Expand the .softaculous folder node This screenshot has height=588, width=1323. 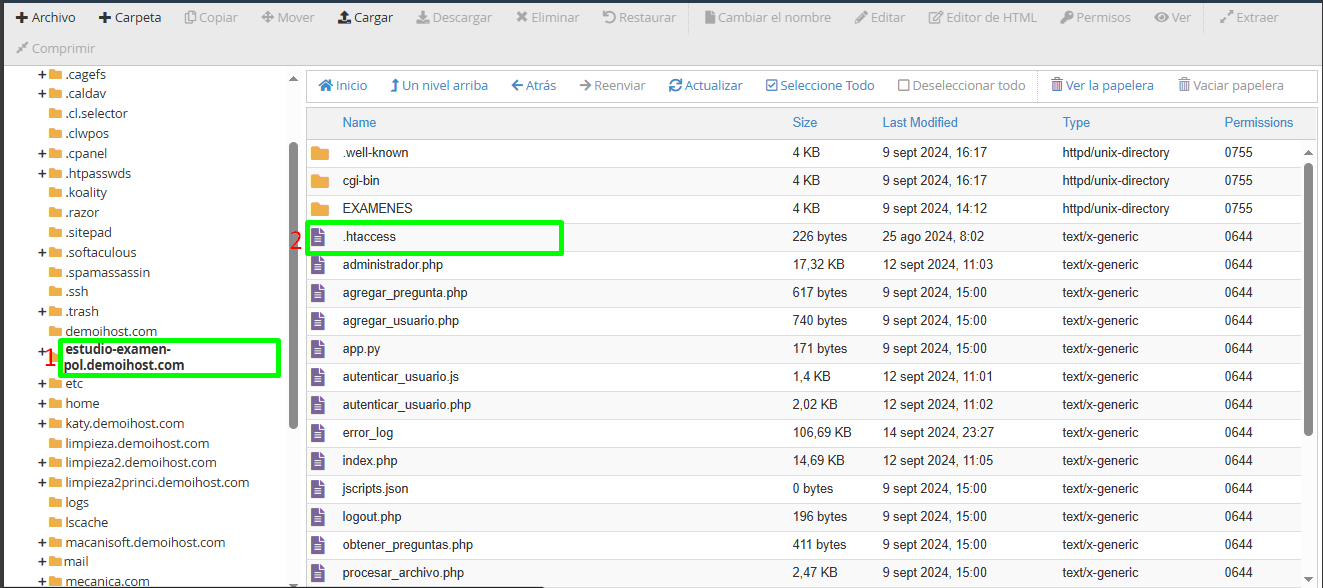point(41,251)
